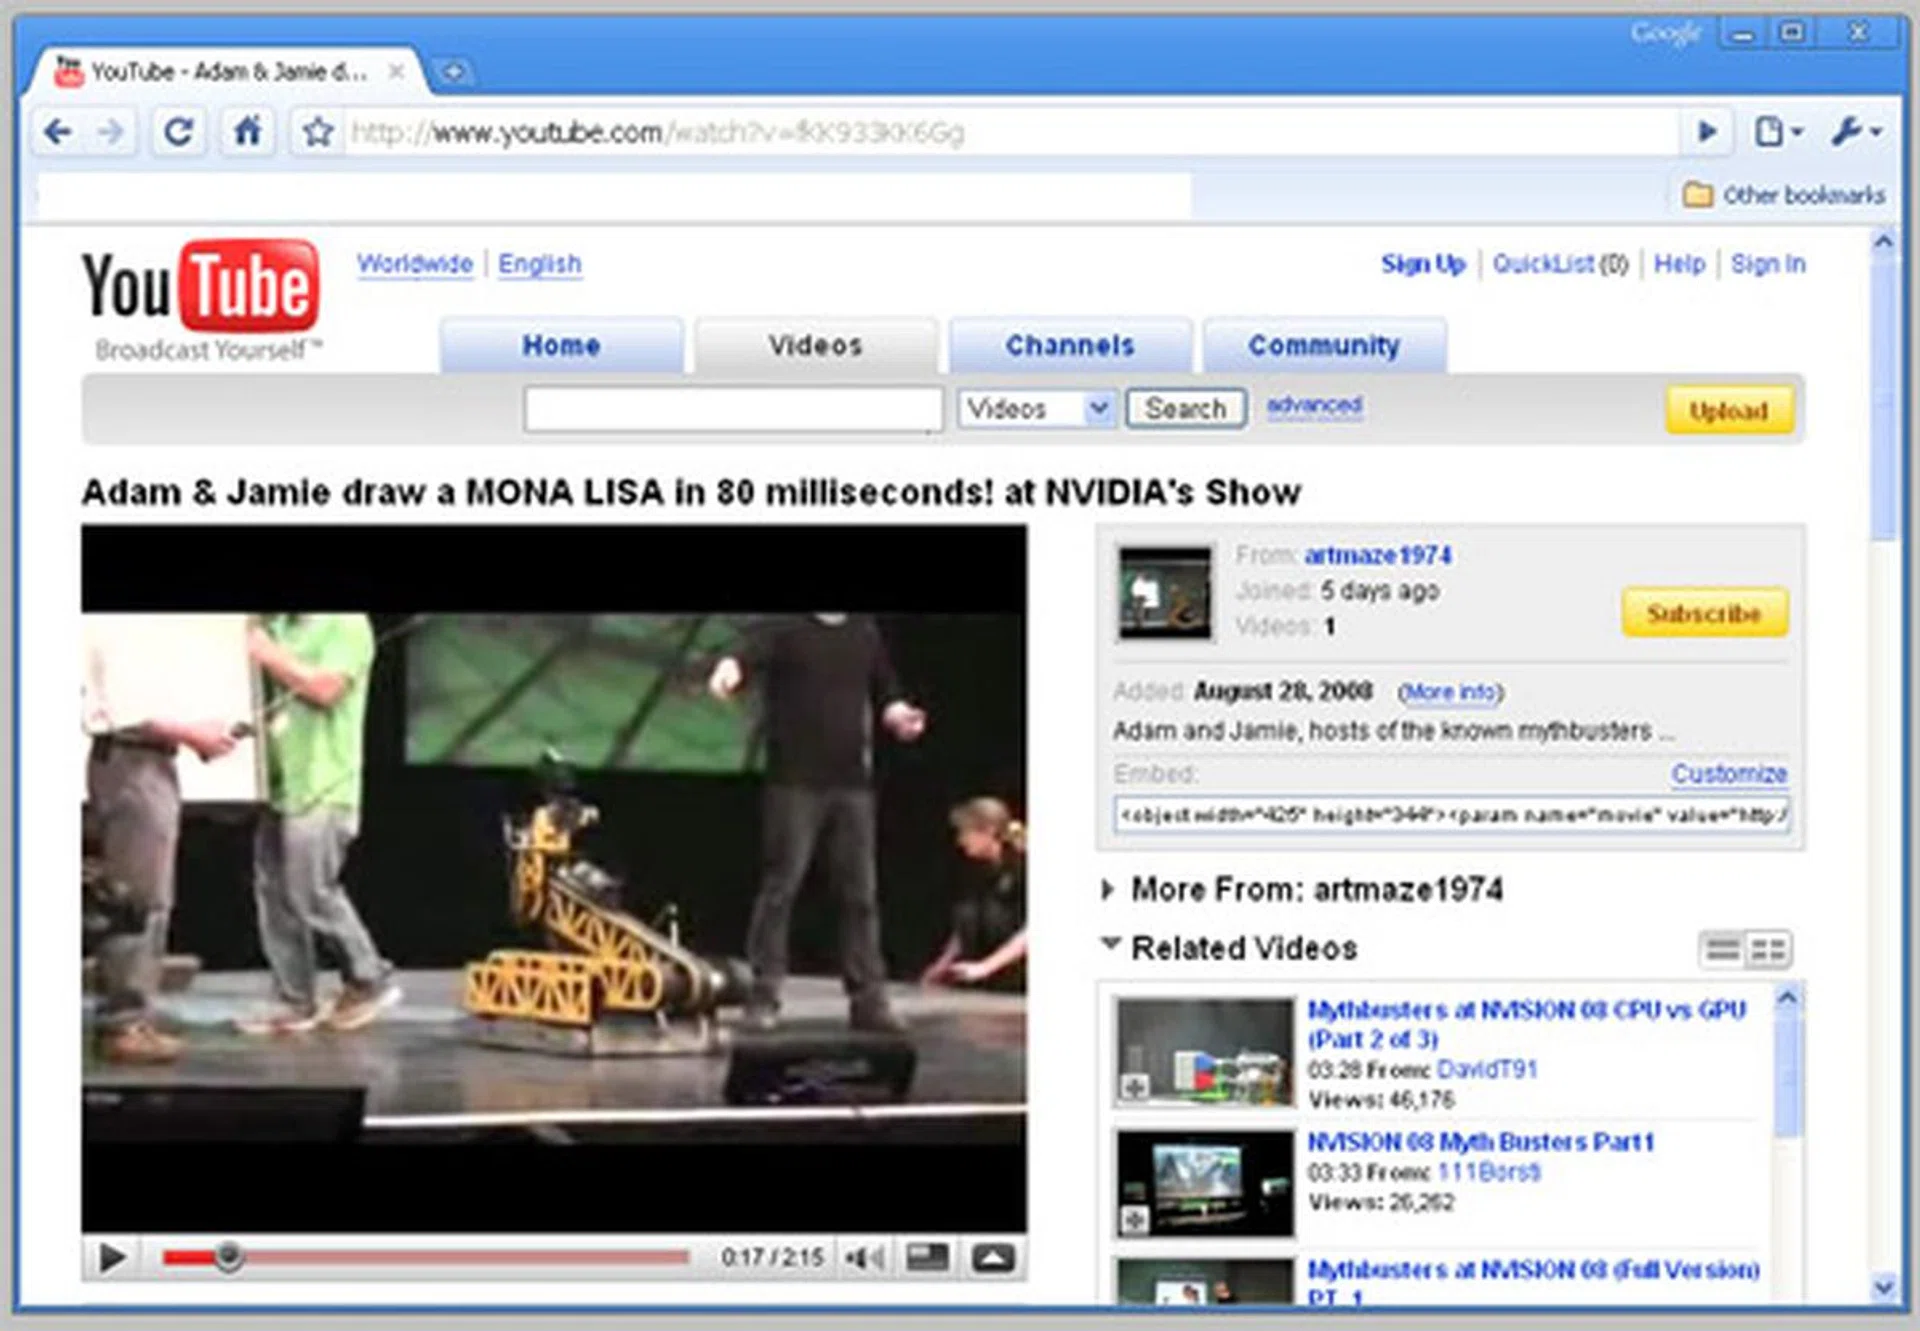
Task: Open the Channels tab
Action: click(x=1069, y=346)
